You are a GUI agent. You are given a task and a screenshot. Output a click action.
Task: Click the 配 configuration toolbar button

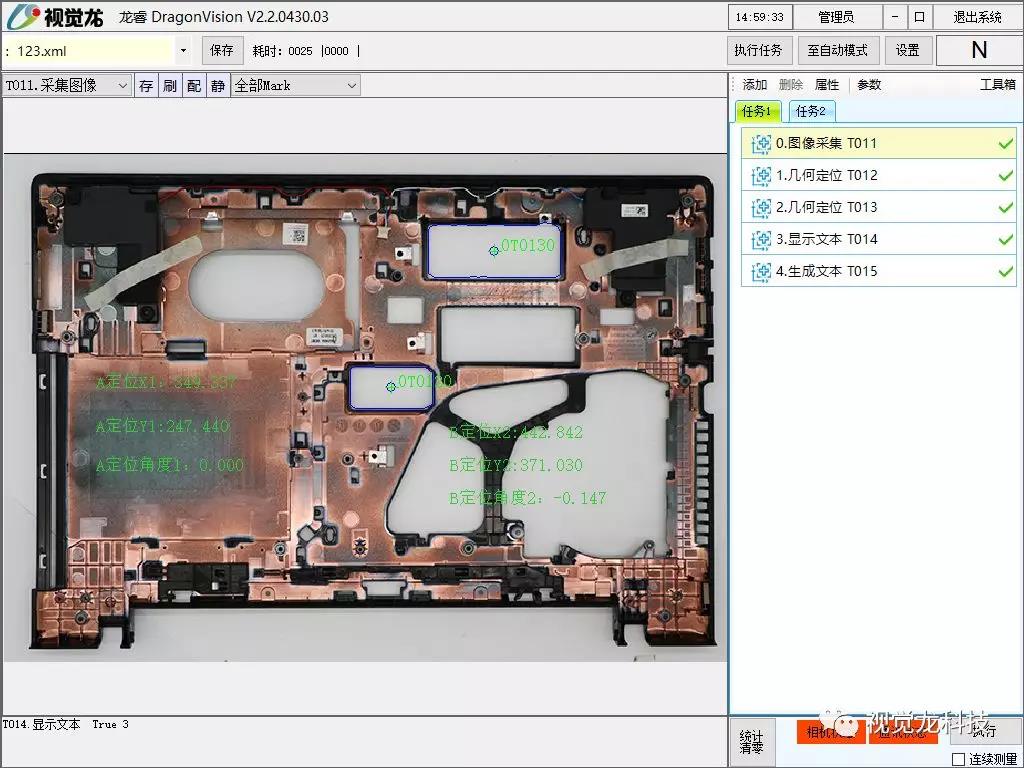coord(194,86)
